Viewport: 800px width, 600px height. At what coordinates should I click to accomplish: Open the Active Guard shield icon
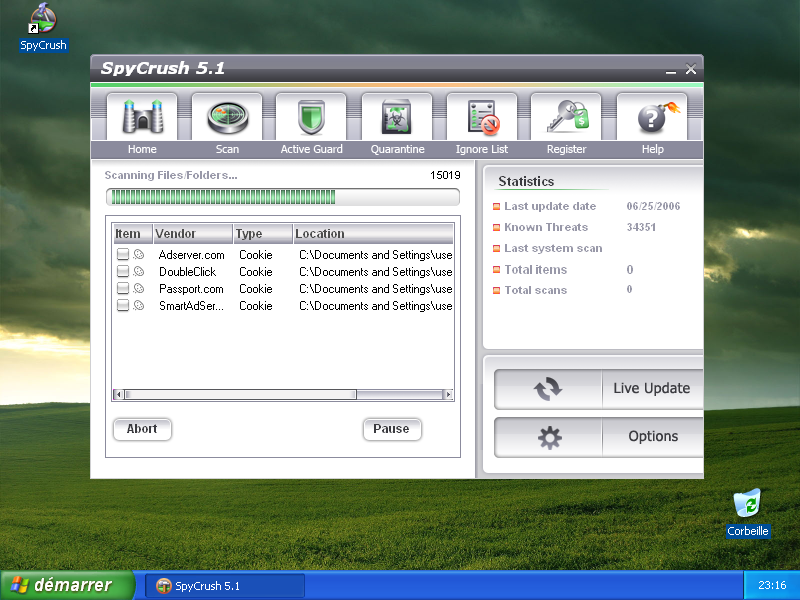click(x=311, y=117)
